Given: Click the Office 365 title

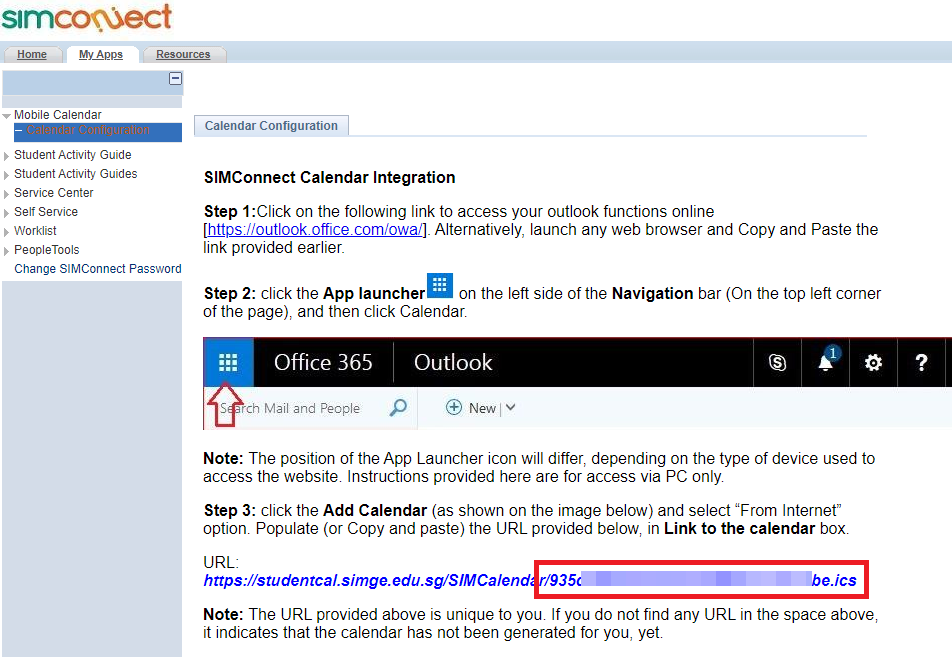Looking at the screenshot, I should point(323,363).
